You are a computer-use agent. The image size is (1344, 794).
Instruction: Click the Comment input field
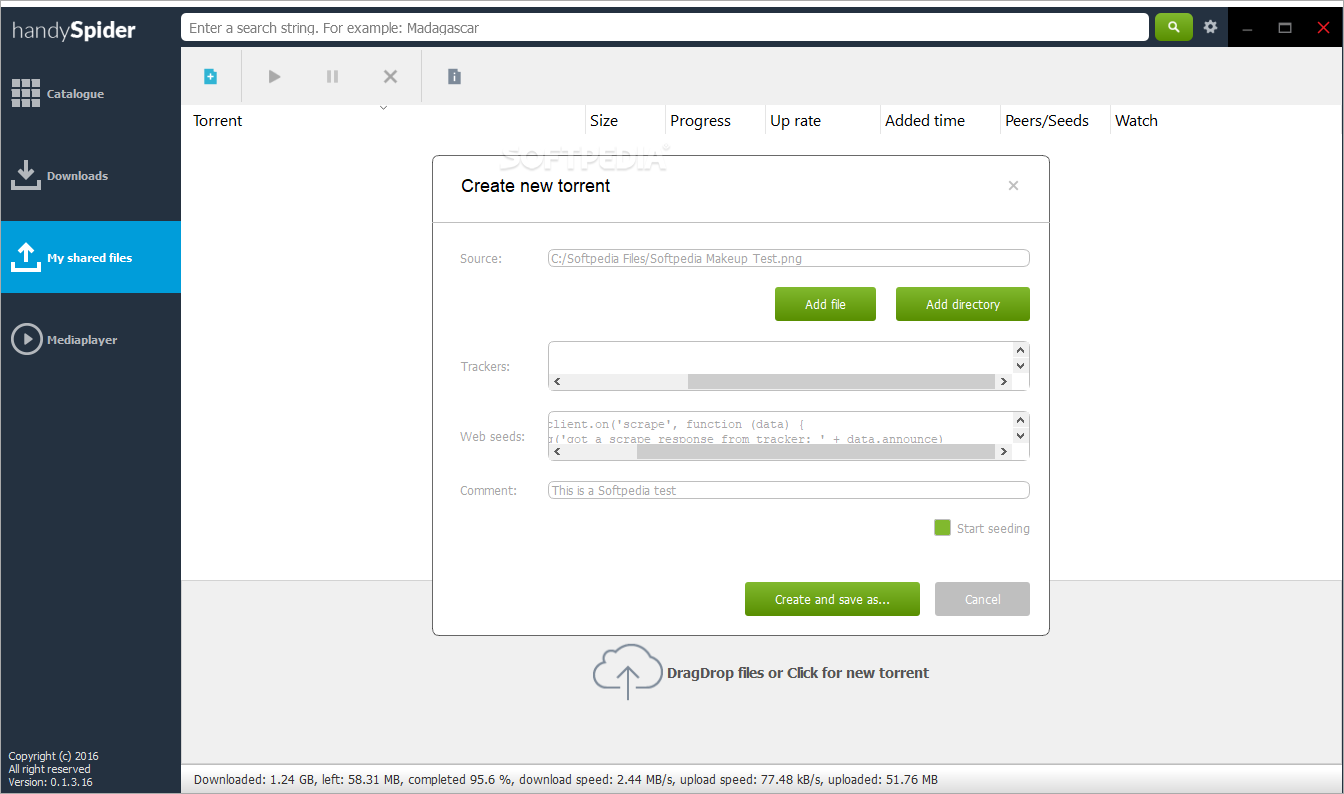(x=788, y=490)
